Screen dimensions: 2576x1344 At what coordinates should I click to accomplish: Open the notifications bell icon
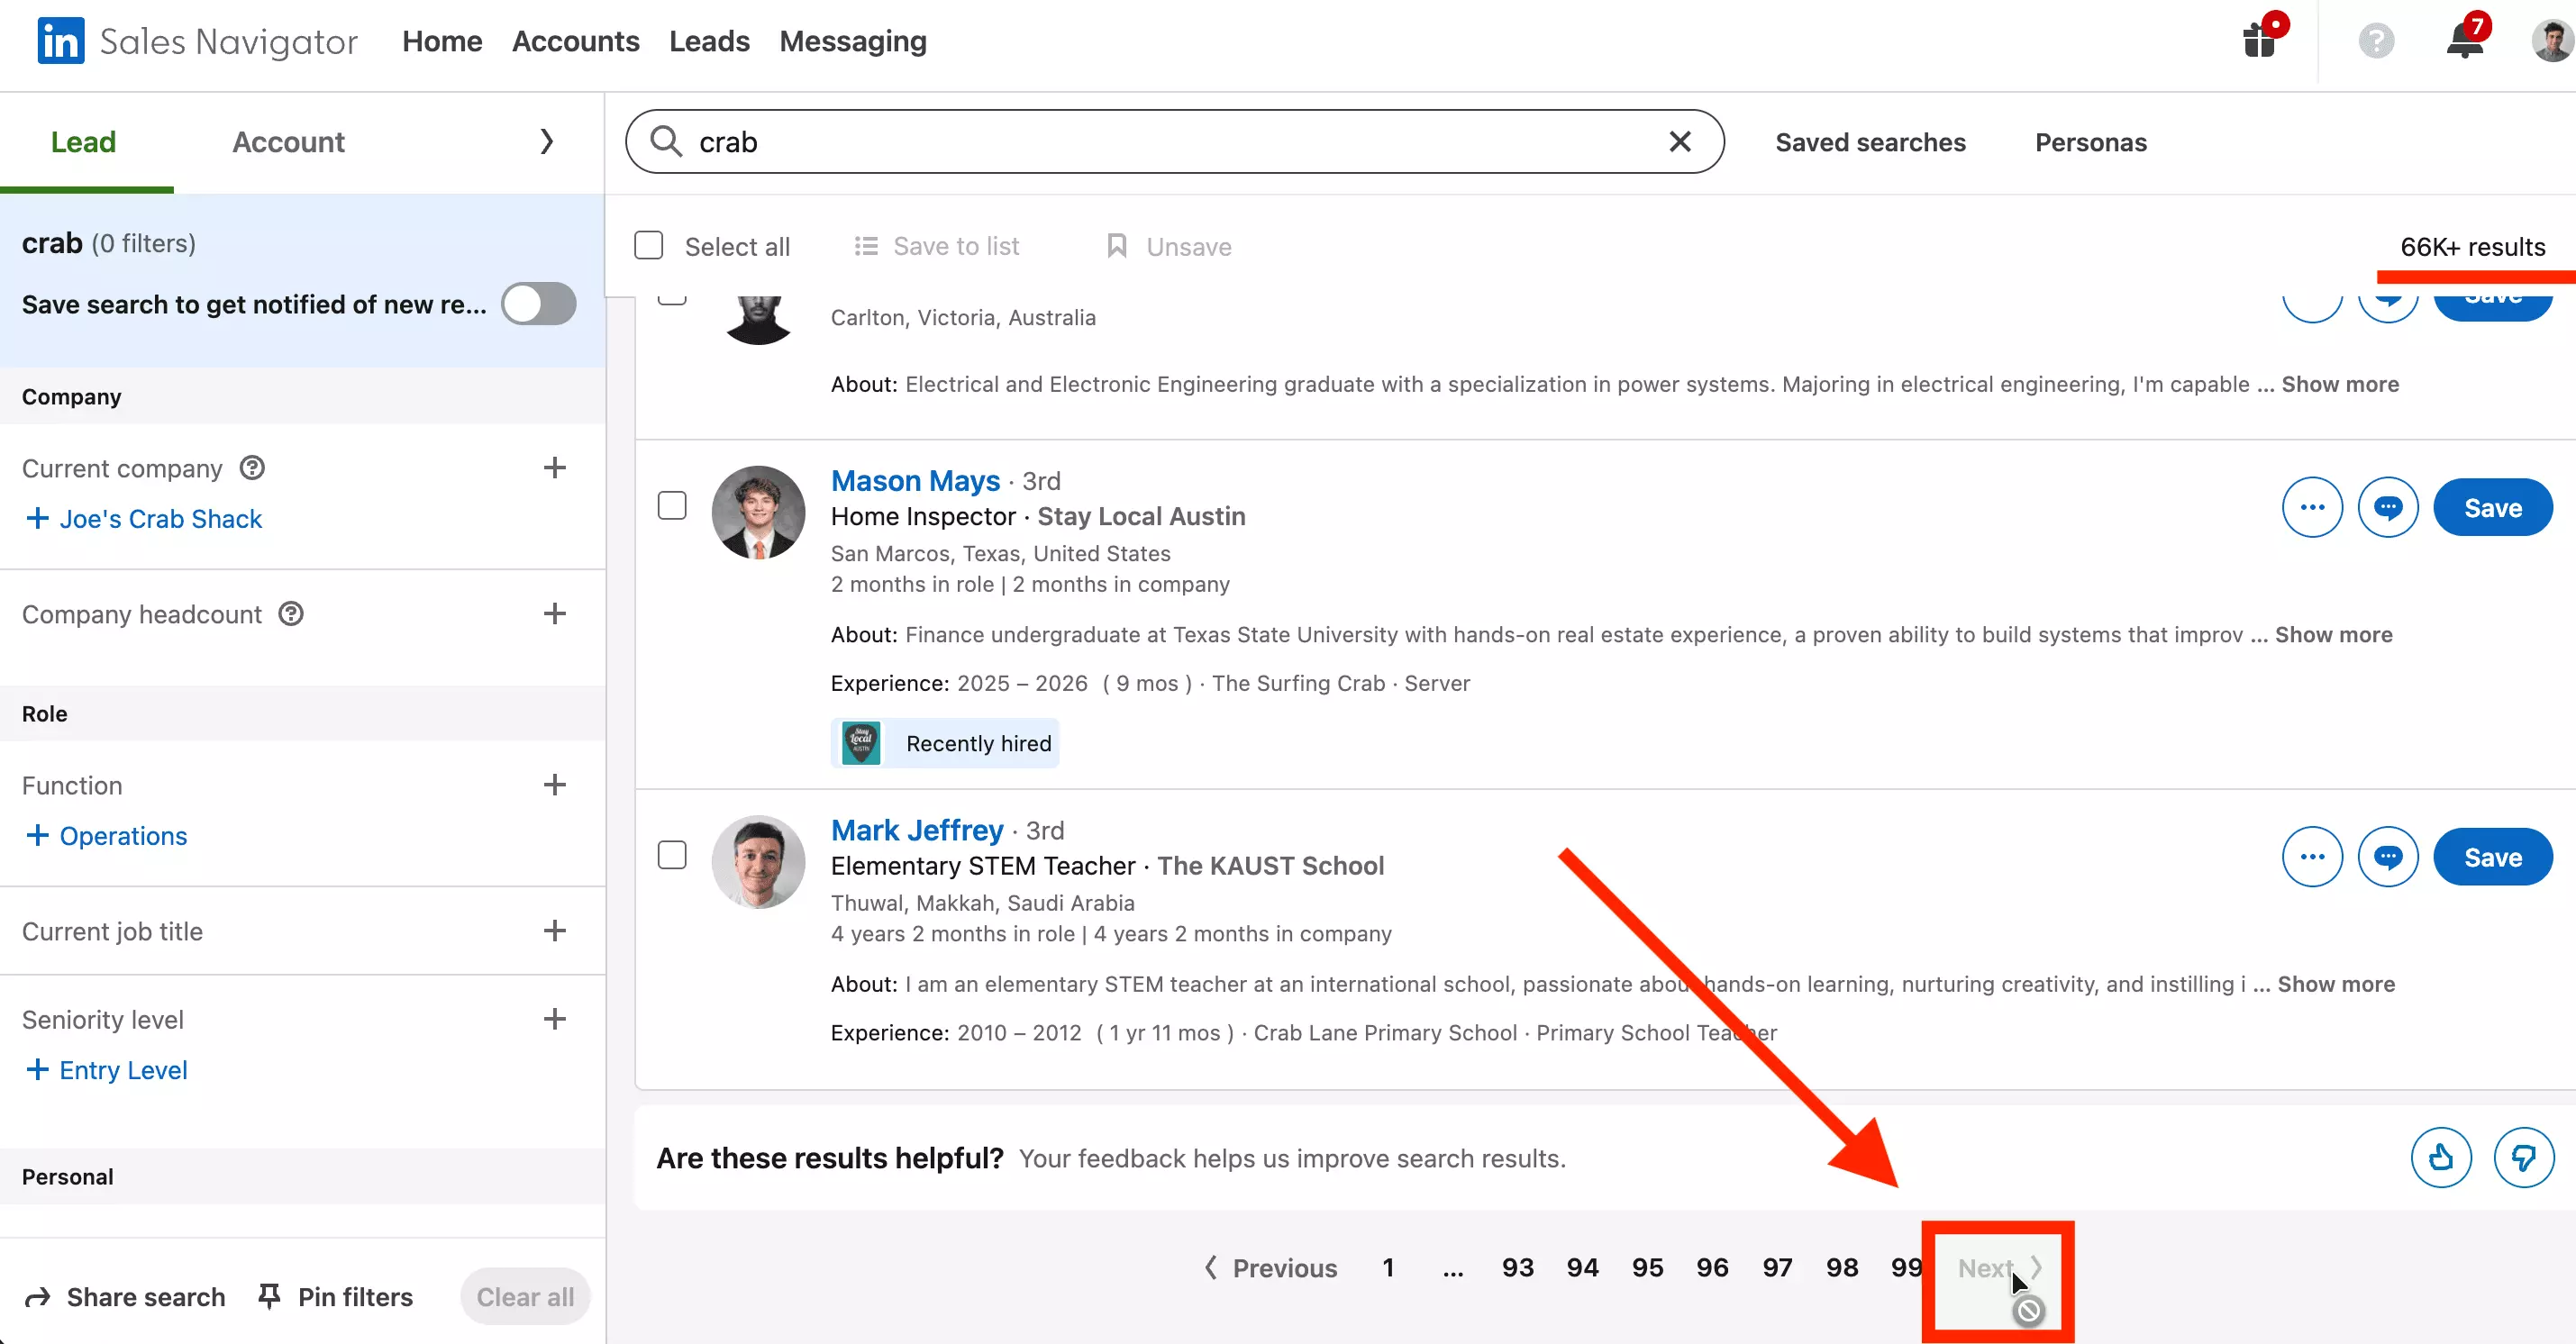(2465, 40)
